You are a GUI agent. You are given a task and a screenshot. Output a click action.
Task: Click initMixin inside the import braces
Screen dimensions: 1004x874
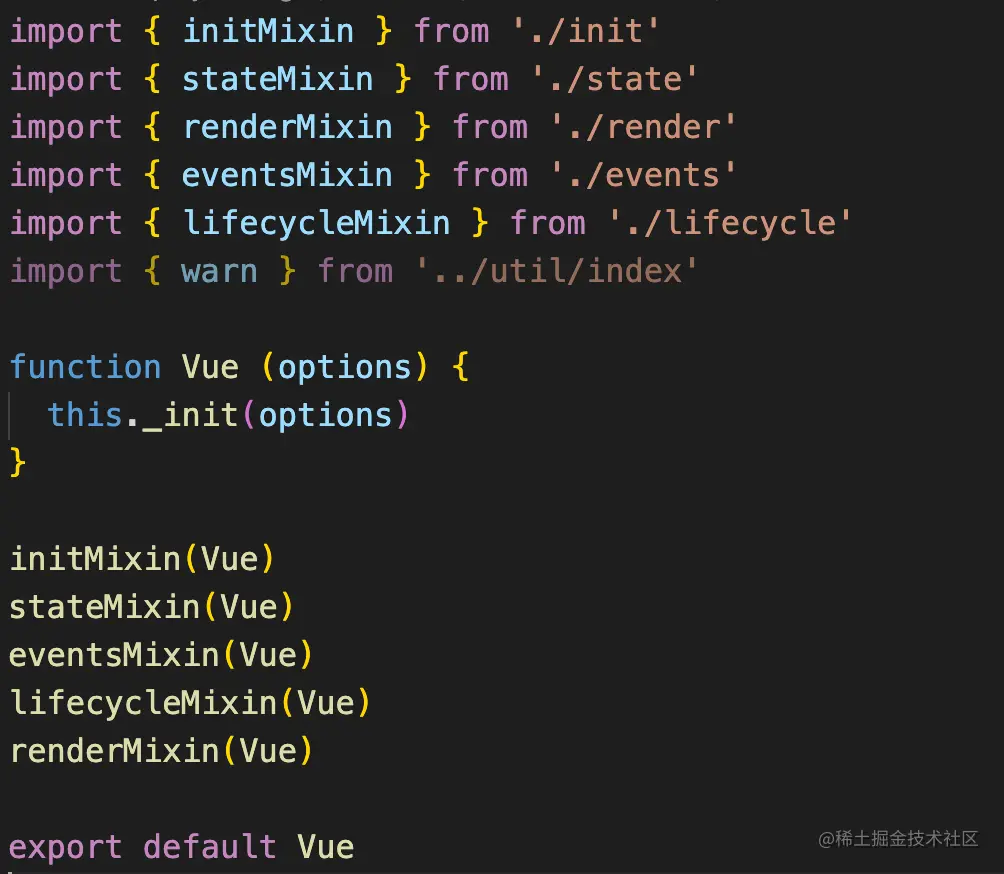point(267,31)
